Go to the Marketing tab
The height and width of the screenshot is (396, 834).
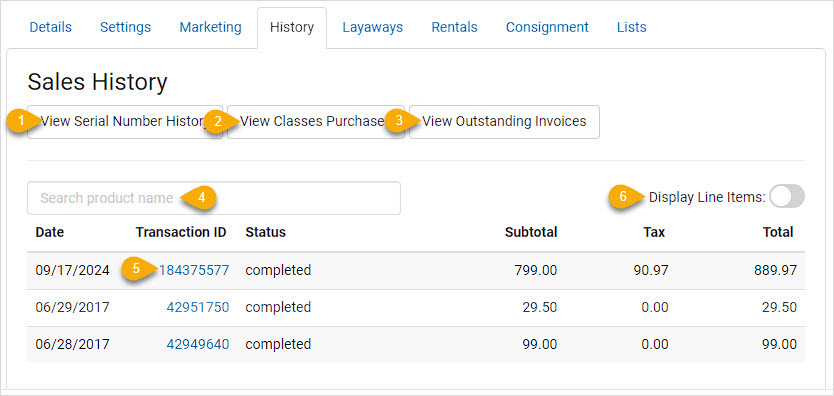click(x=211, y=27)
